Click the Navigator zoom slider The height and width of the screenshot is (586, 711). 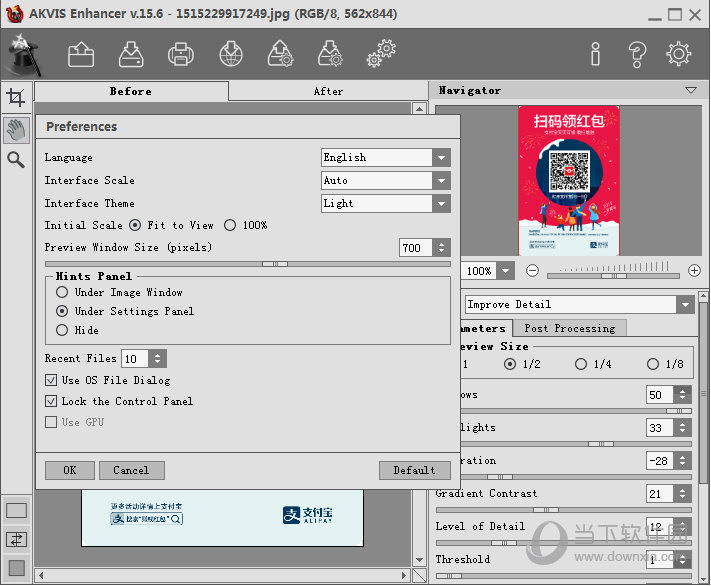[x=613, y=275]
